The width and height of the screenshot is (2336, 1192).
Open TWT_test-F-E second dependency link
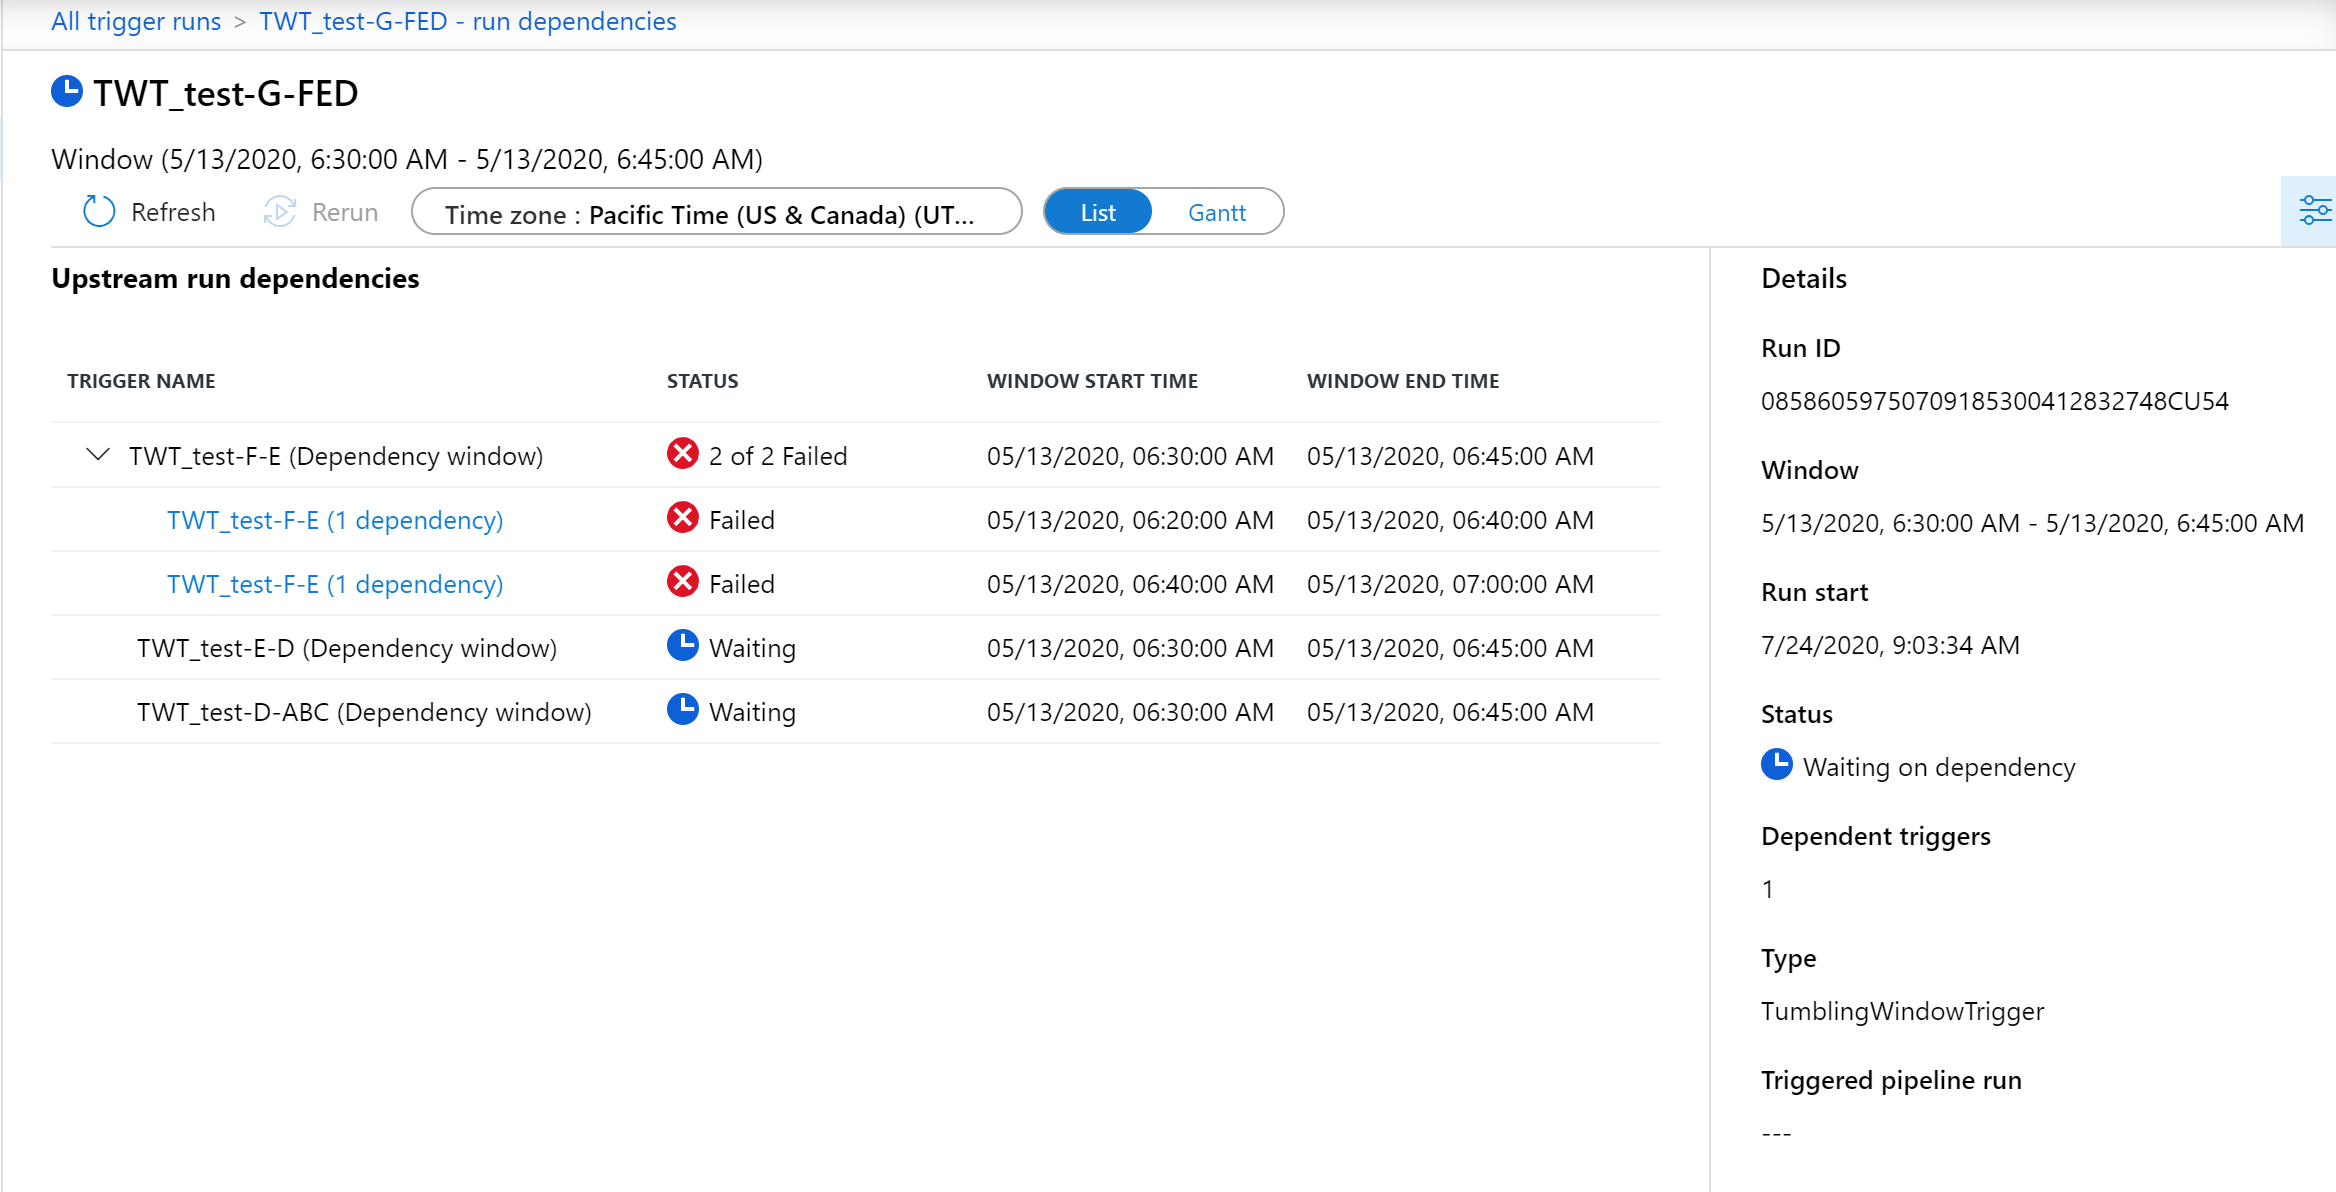[x=333, y=584]
